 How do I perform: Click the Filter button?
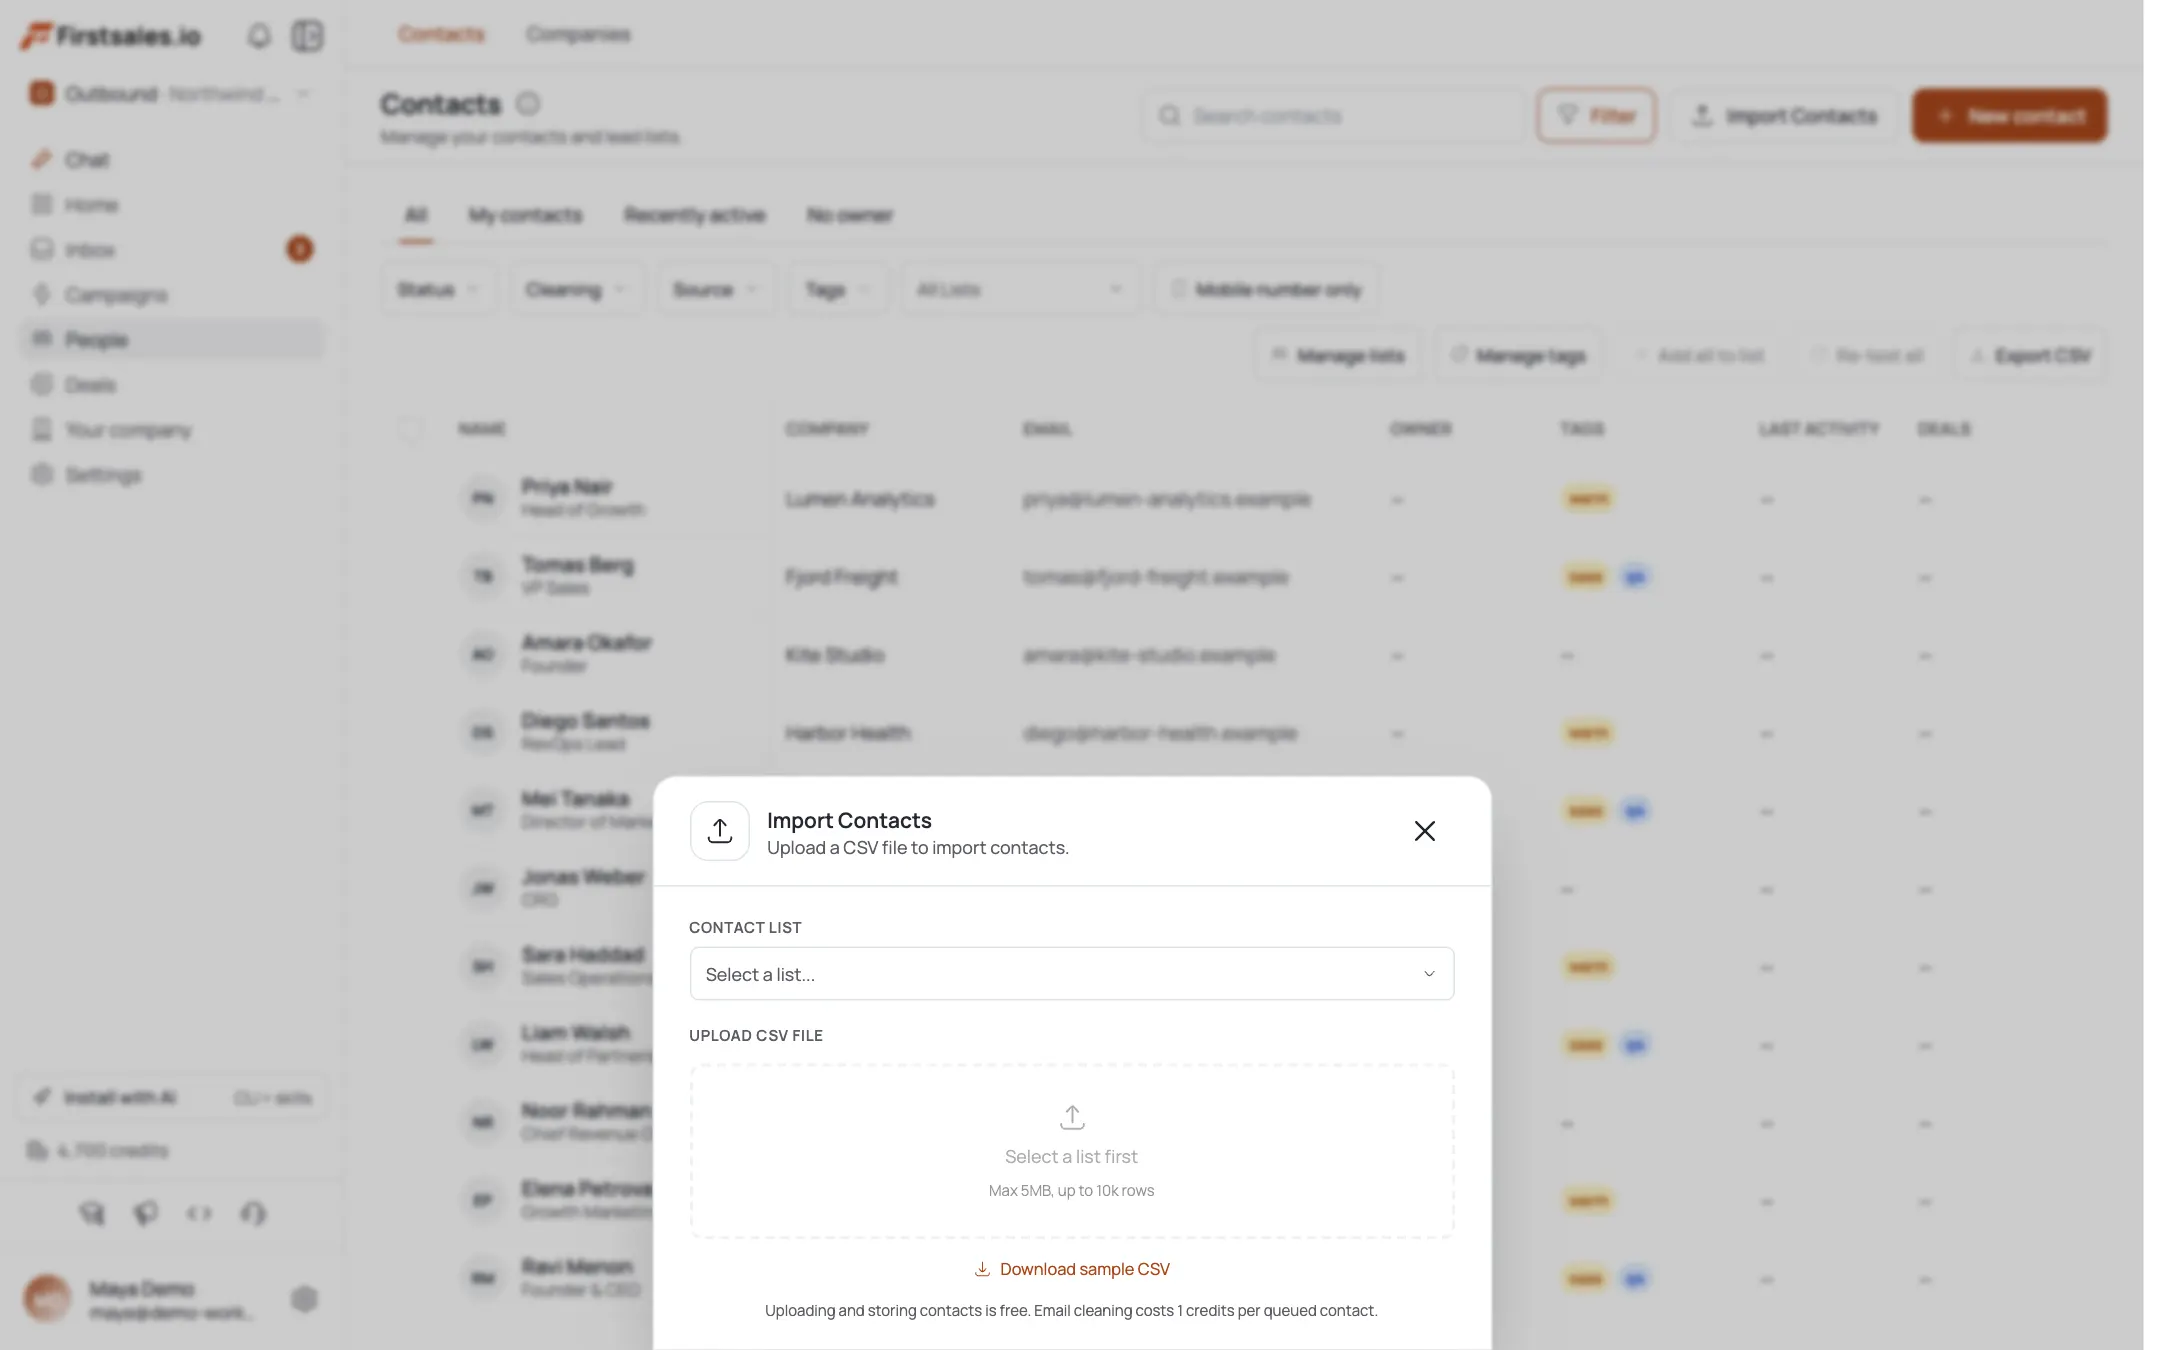coord(1596,116)
